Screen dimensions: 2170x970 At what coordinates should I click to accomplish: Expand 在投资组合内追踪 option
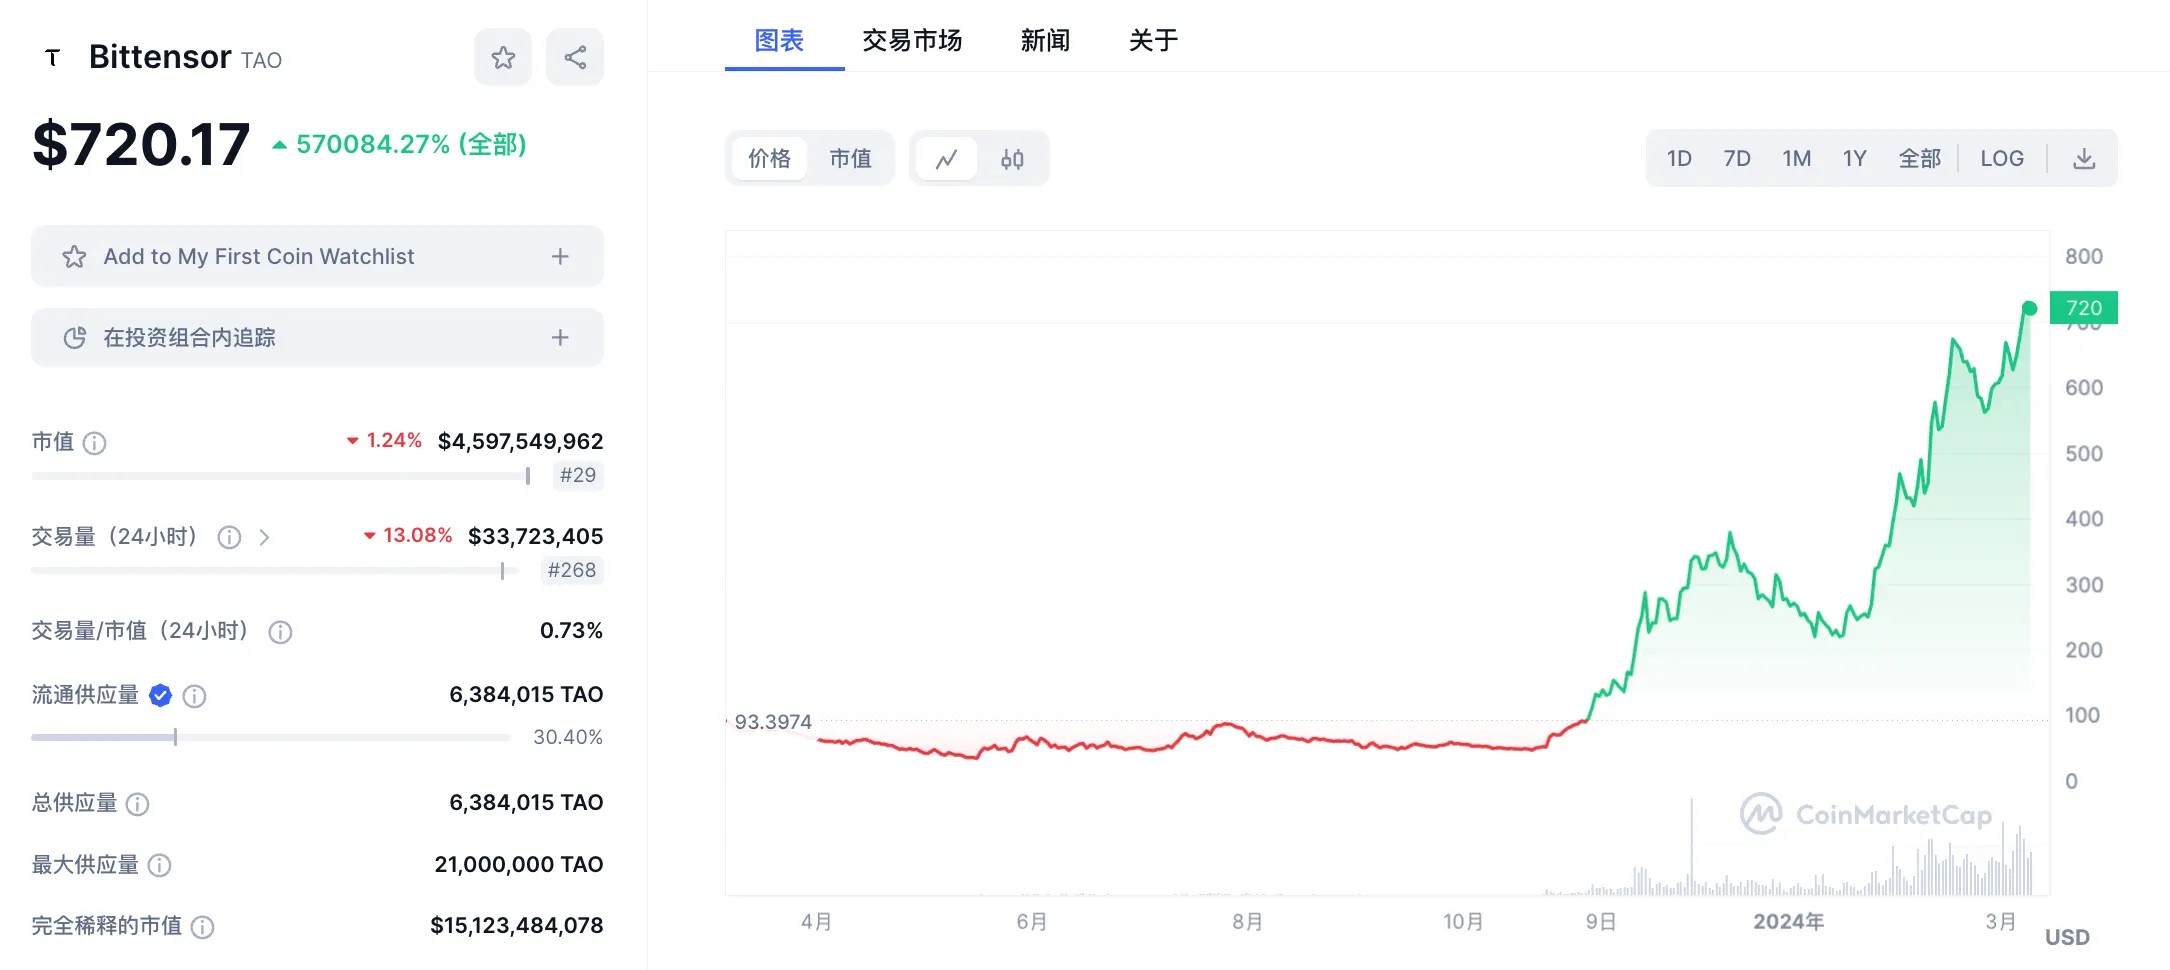point(560,337)
